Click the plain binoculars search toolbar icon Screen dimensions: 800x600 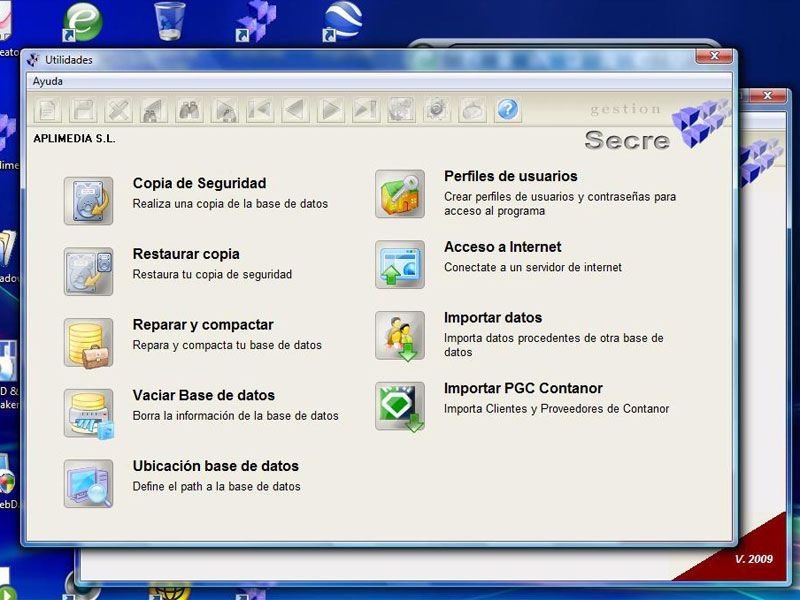pyautogui.click(x=189, y=110)
